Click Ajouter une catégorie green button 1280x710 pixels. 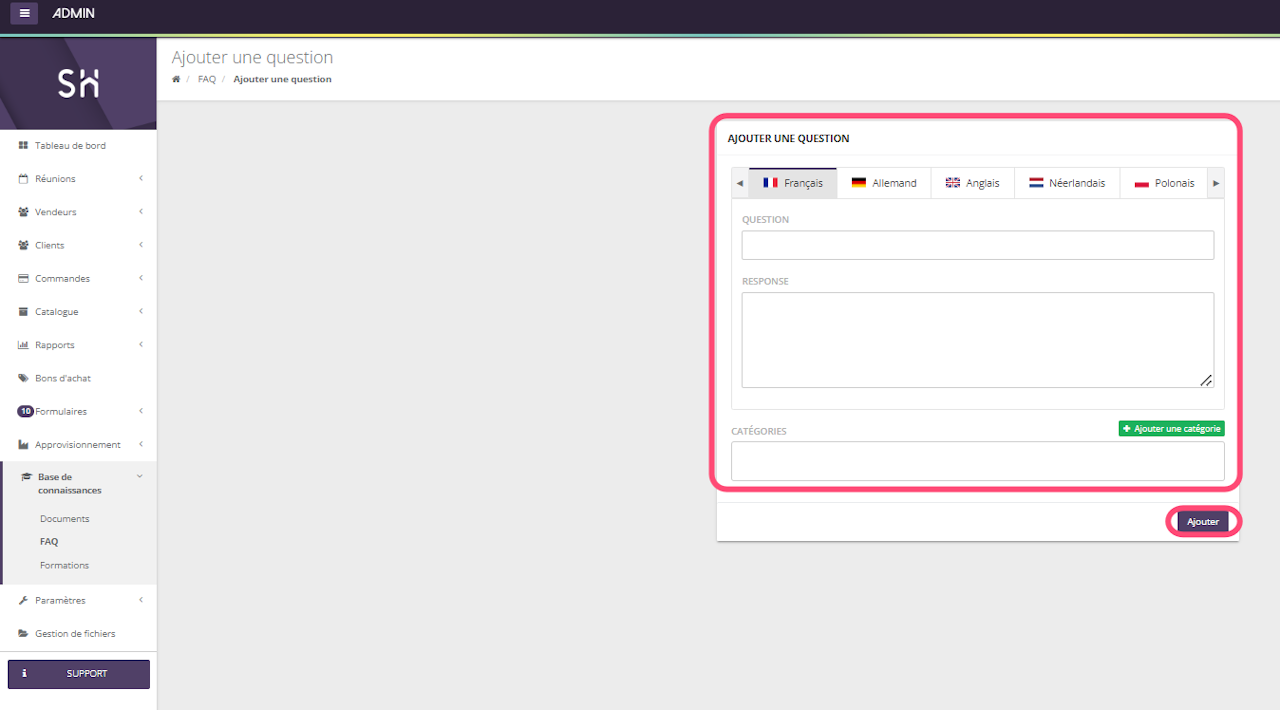coord(1171,428)
